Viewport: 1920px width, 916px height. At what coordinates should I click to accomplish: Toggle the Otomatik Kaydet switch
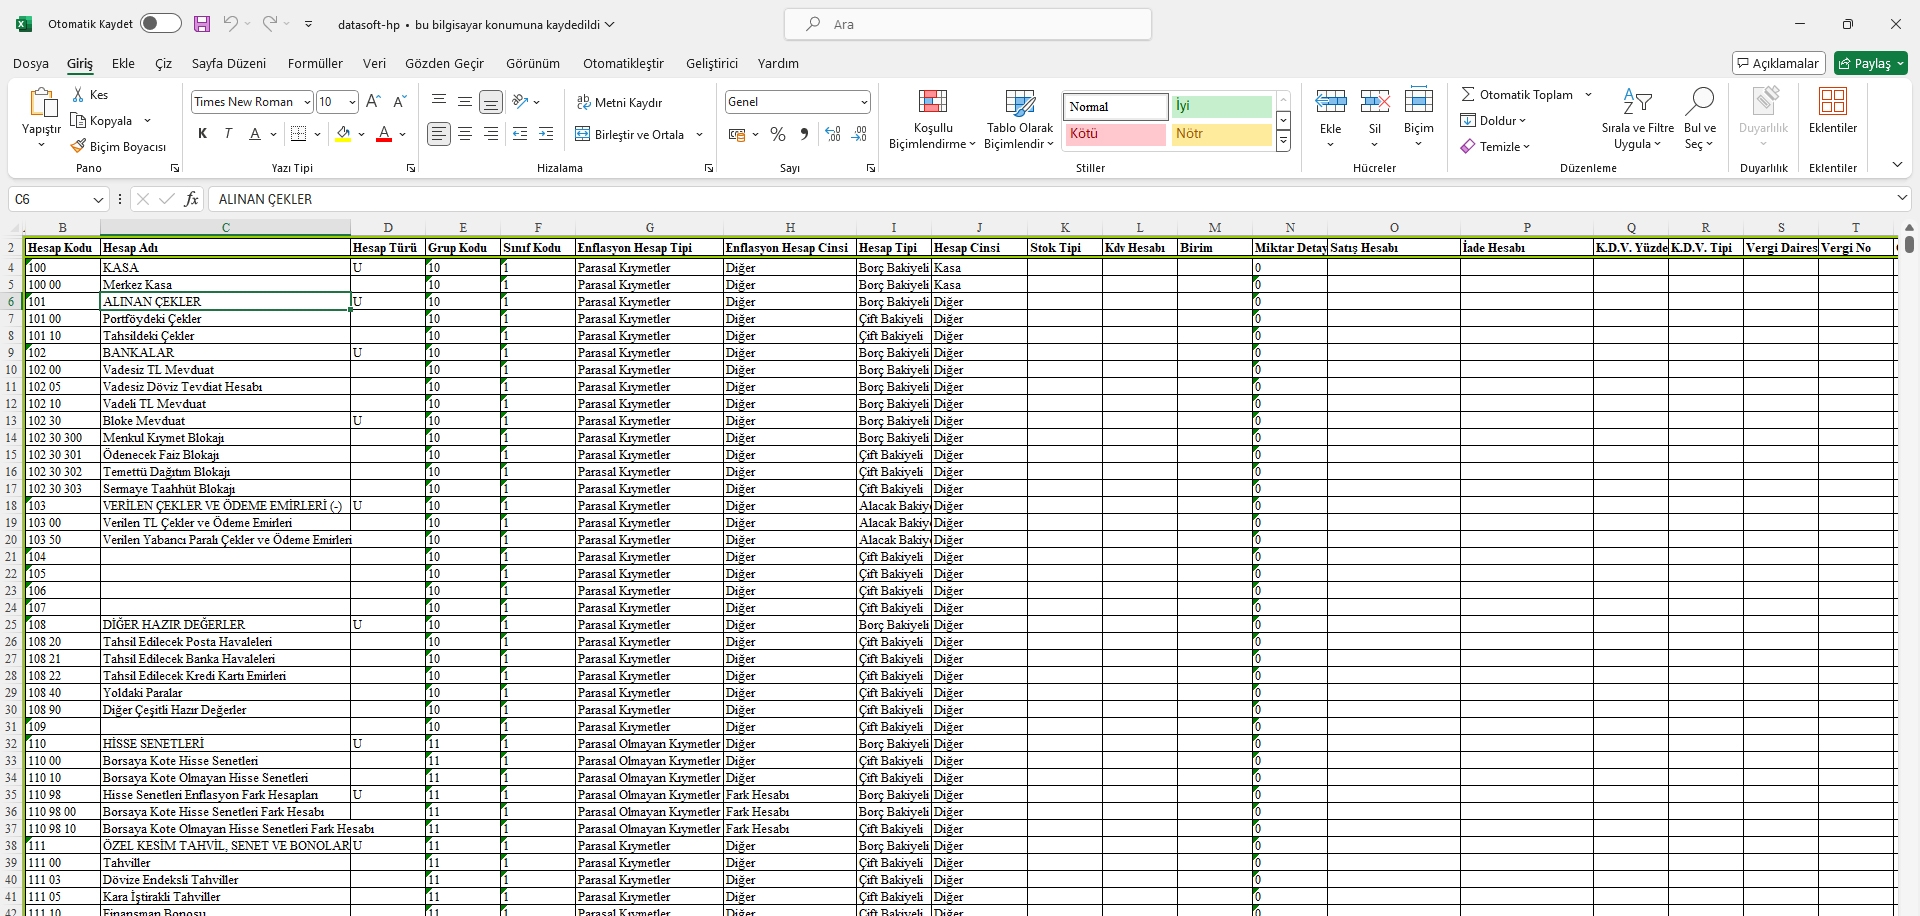pyautogui.click(x=160, y=24)
